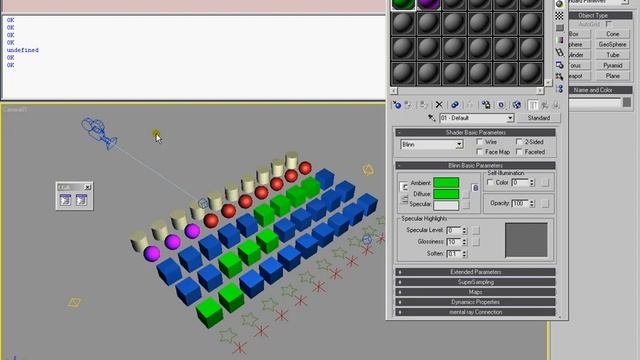The height and width of the screenshot is (360, 640).
Task: Expand the Maps rollout
Action: (475, 292)
